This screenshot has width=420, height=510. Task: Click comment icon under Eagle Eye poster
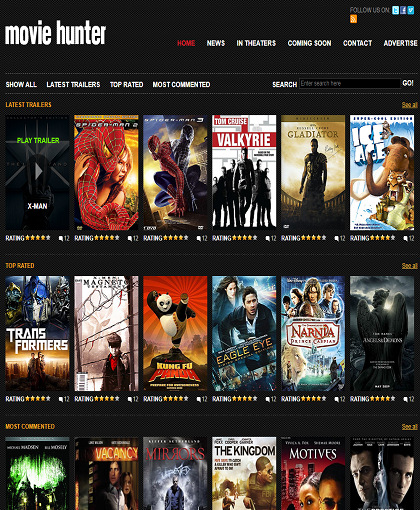click(268, 399)
